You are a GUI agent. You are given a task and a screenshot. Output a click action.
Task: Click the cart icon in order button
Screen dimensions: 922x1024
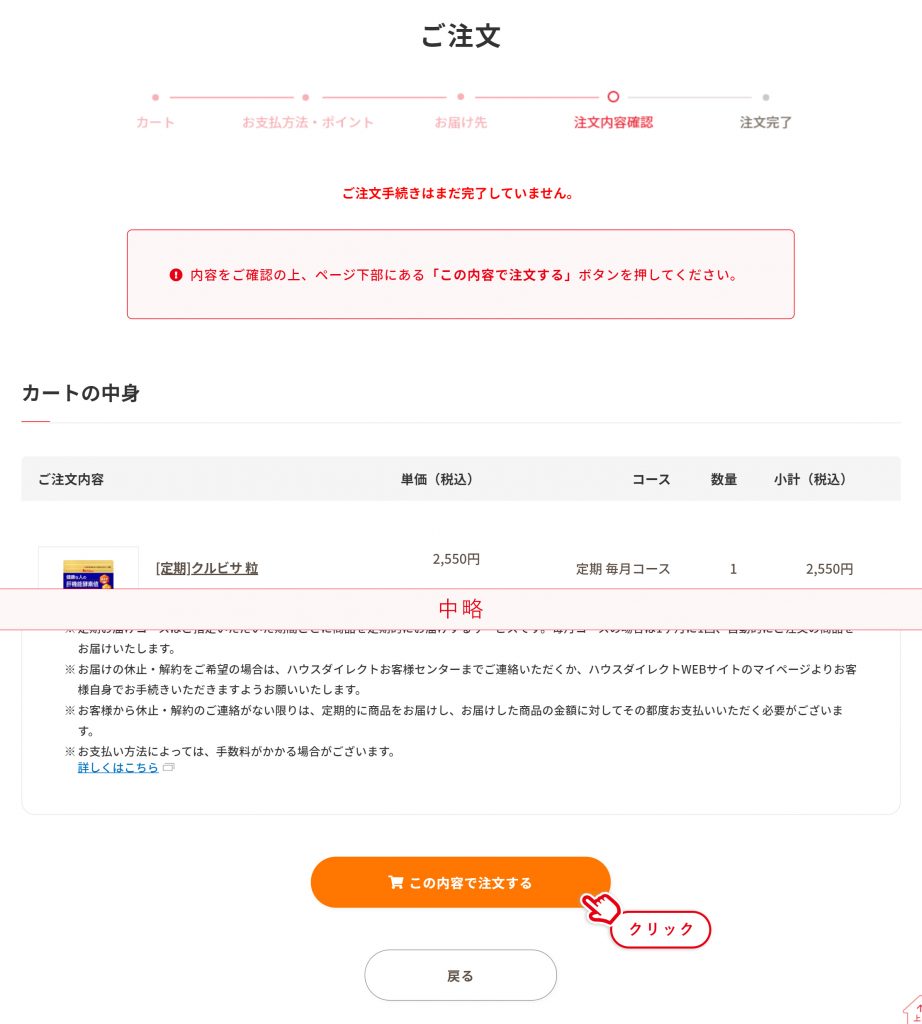pos(395,882)
